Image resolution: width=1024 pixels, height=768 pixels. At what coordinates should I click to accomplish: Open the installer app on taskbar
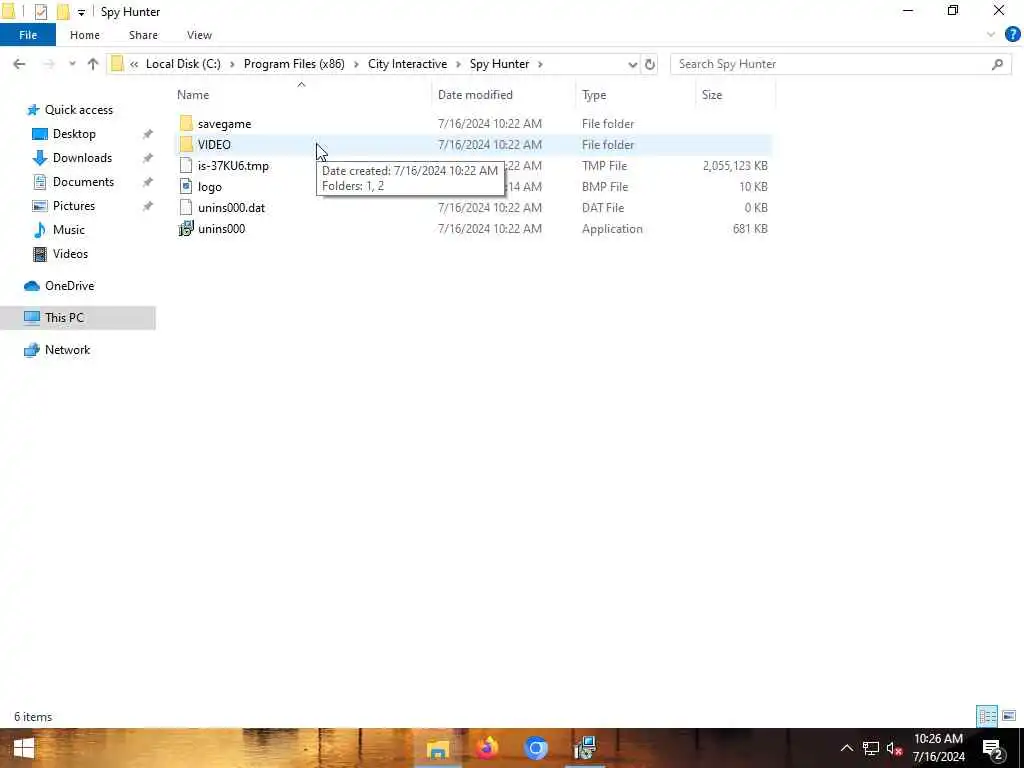(584, 748)
